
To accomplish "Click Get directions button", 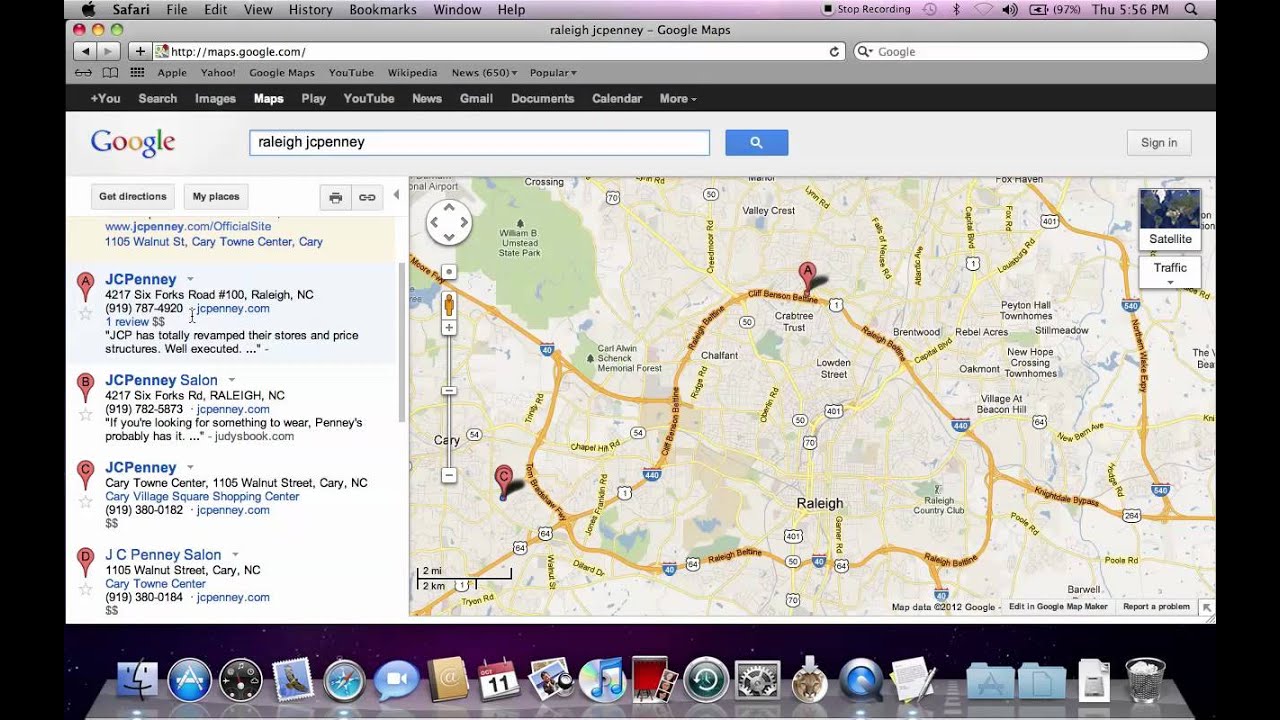I will (x=133, y=197).
